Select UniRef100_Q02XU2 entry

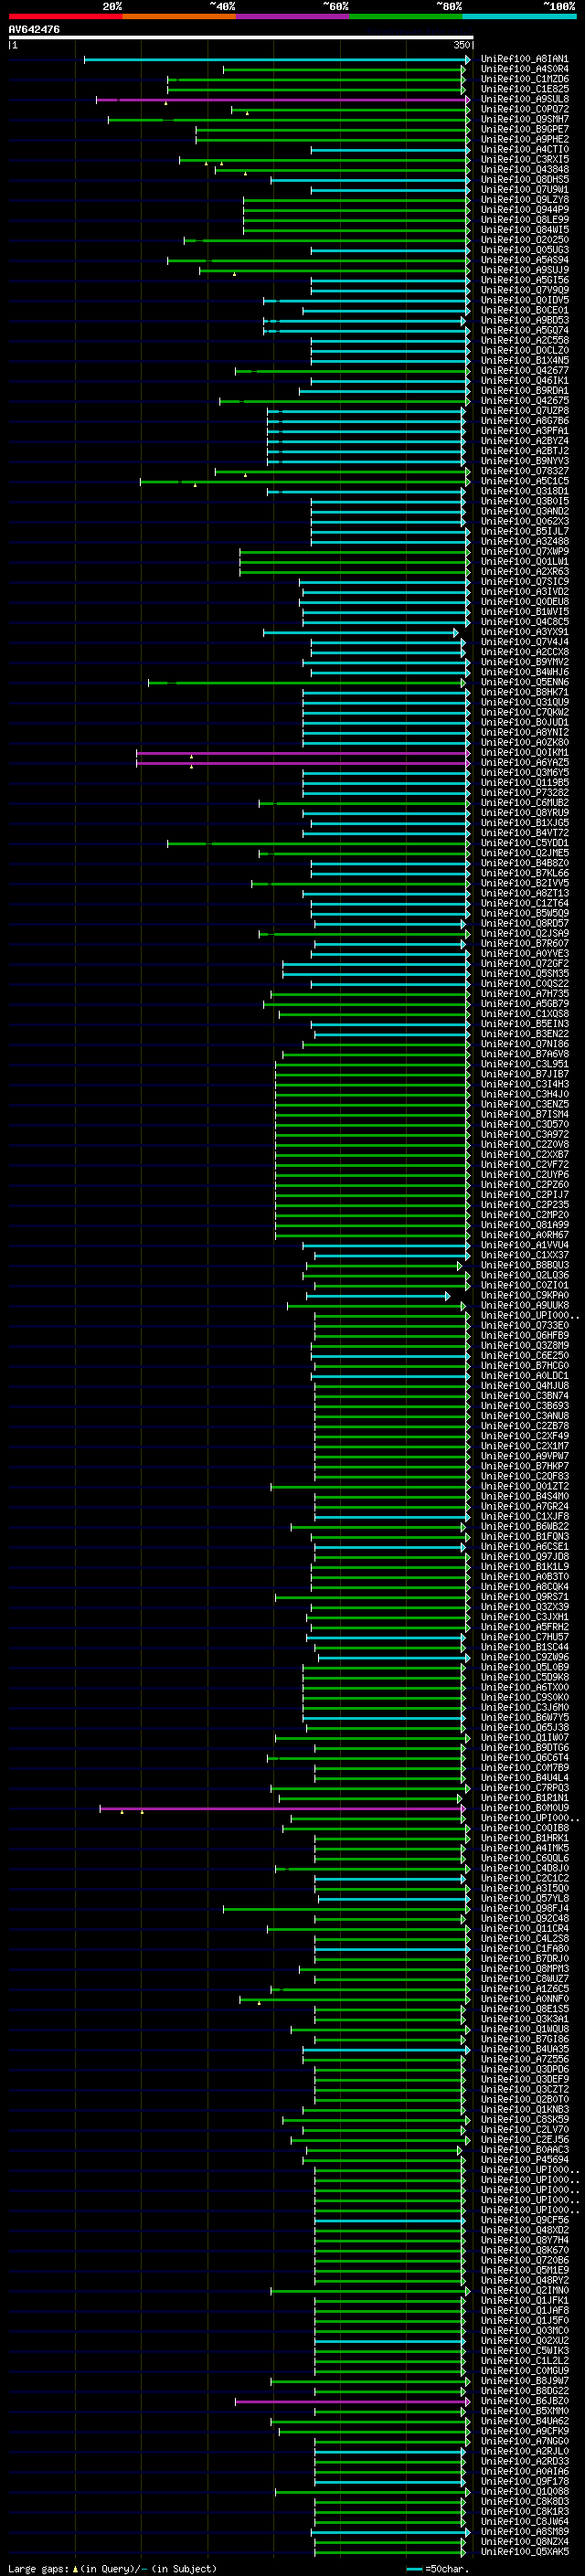click(524, 2341)
